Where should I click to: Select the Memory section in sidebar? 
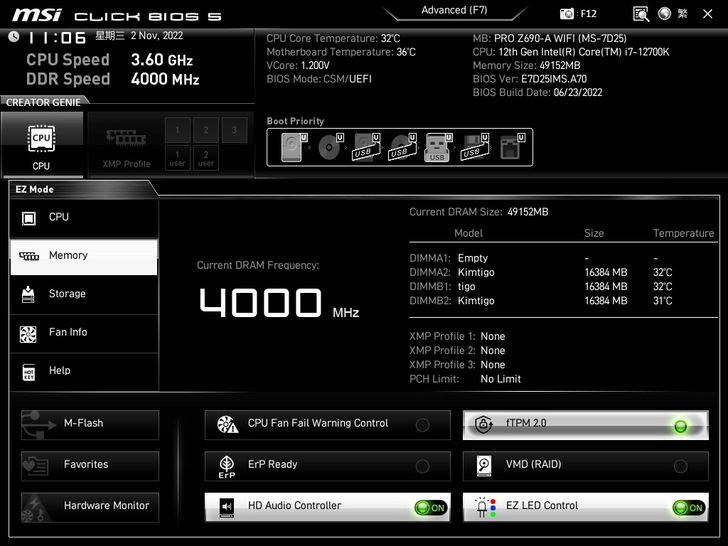pos(84,256)
